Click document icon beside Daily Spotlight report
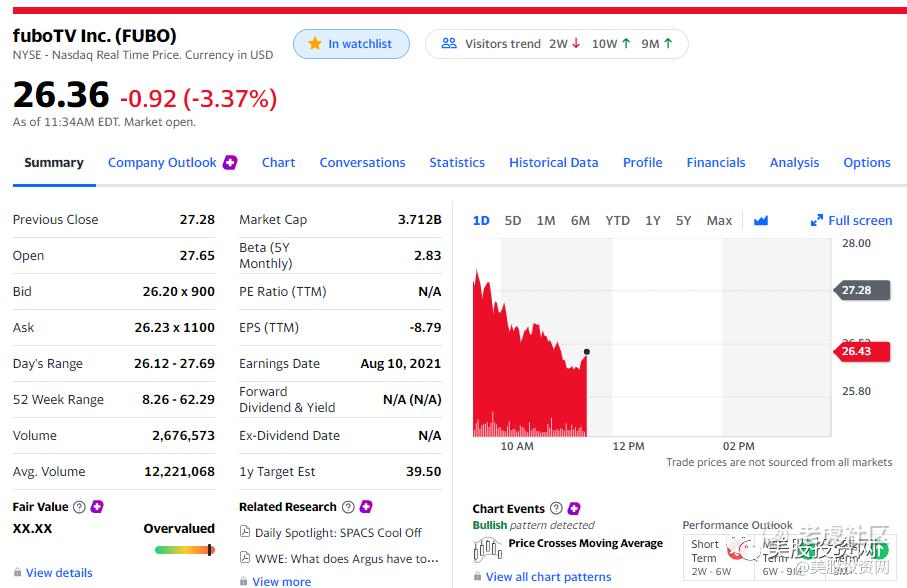 coord(245,532)
